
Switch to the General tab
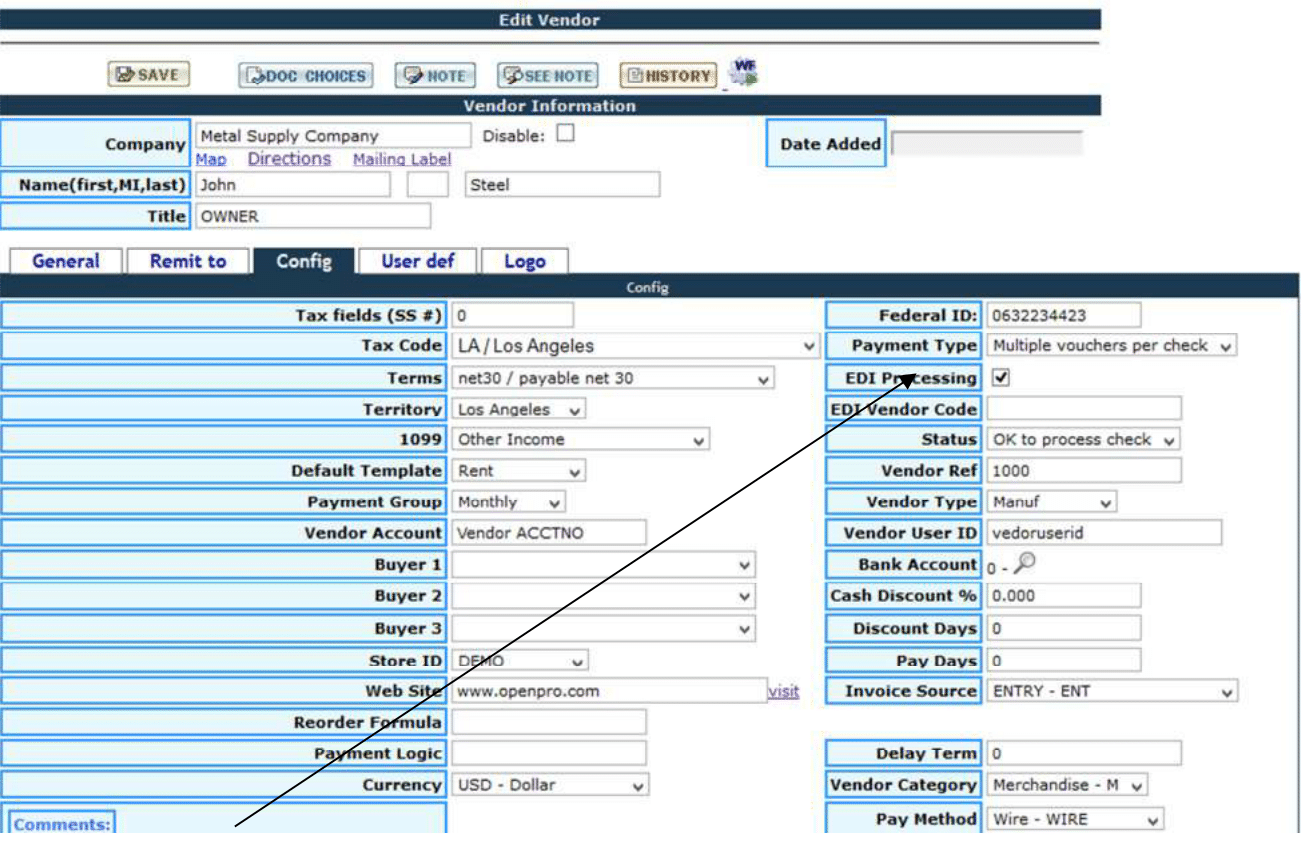[x=65, y=262]
